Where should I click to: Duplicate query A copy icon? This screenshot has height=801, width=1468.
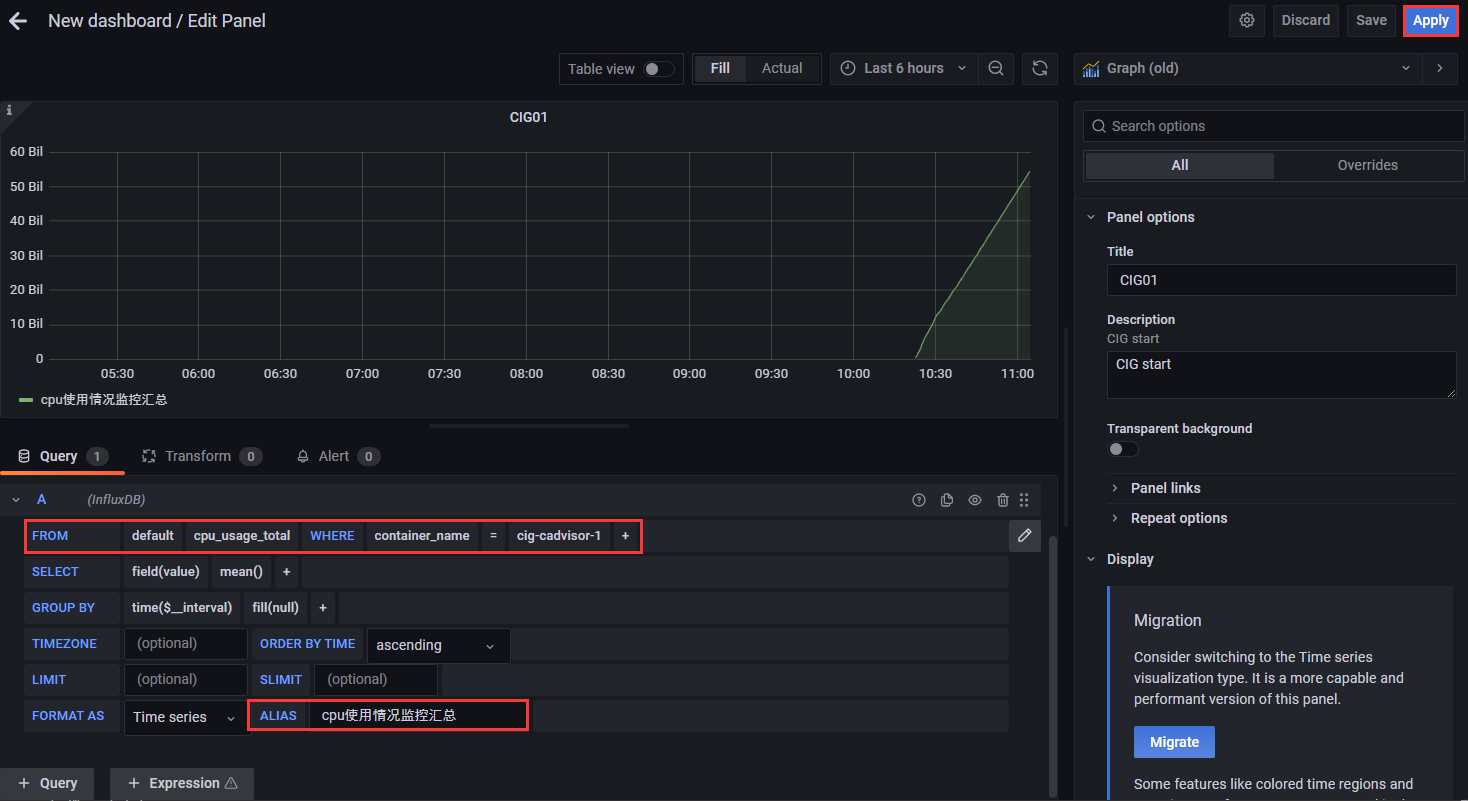click(x=947, y=500)
